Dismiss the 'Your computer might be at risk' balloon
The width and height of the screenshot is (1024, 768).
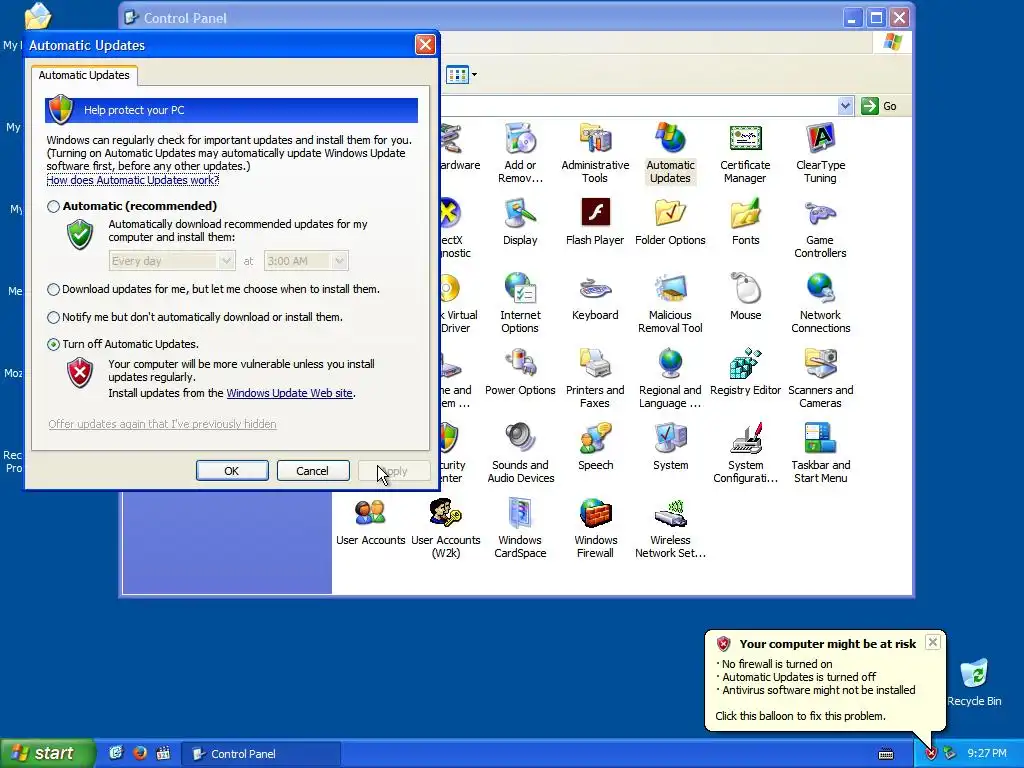[933, 642]
